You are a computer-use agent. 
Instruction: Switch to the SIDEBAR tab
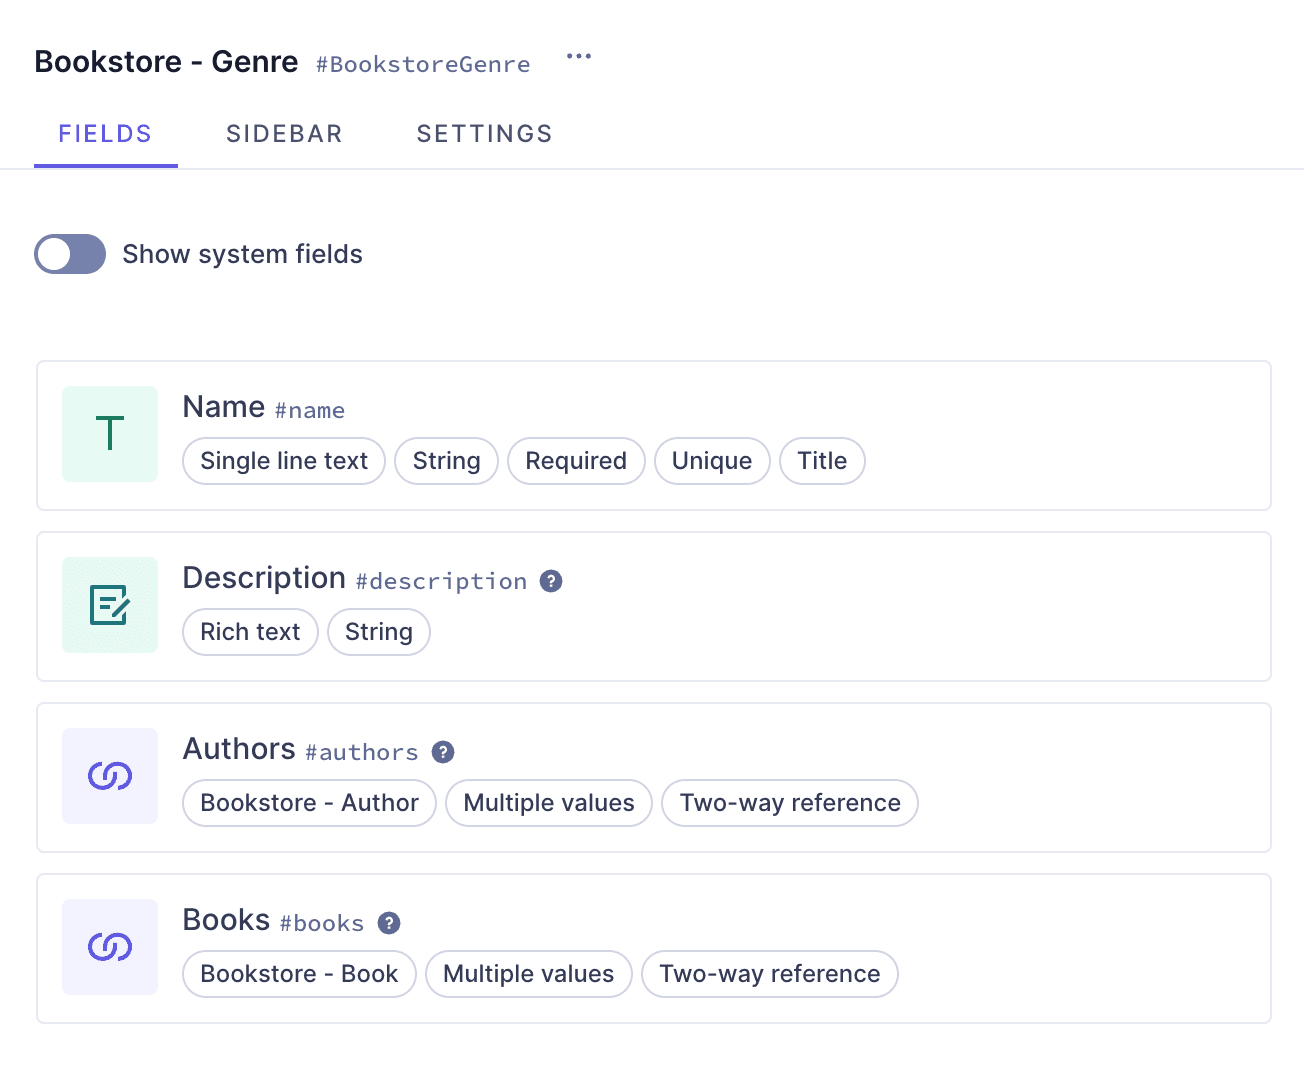[x=284, y=133]
